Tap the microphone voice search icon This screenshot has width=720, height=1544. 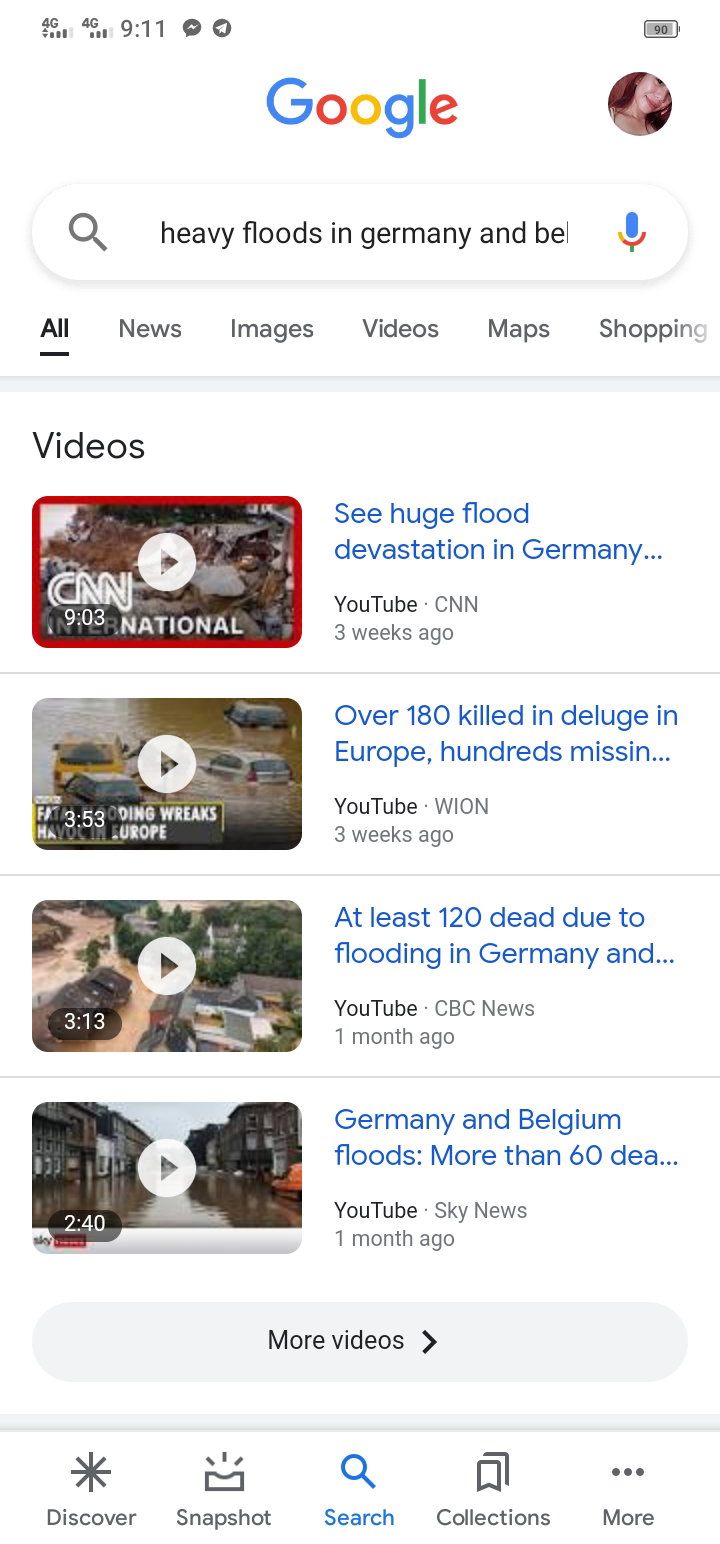(631, 232)
